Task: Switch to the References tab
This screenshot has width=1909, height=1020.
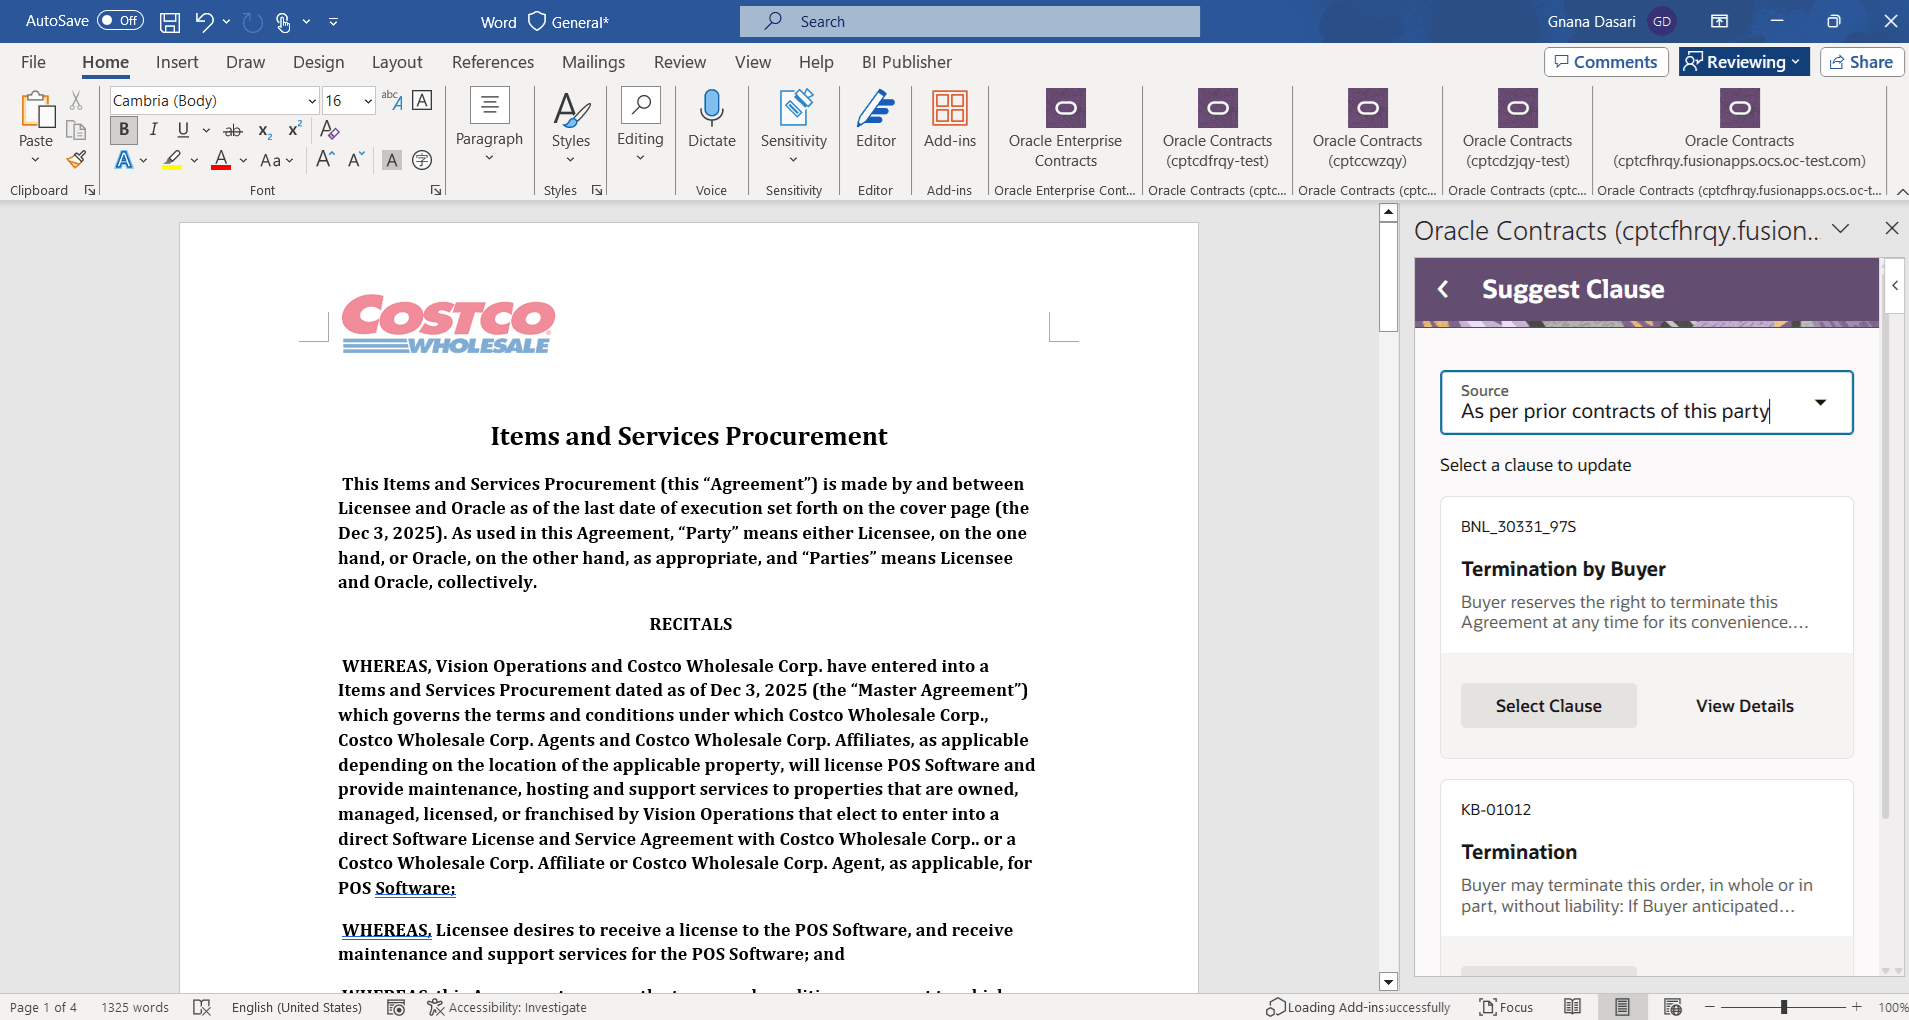Action: 493,62
